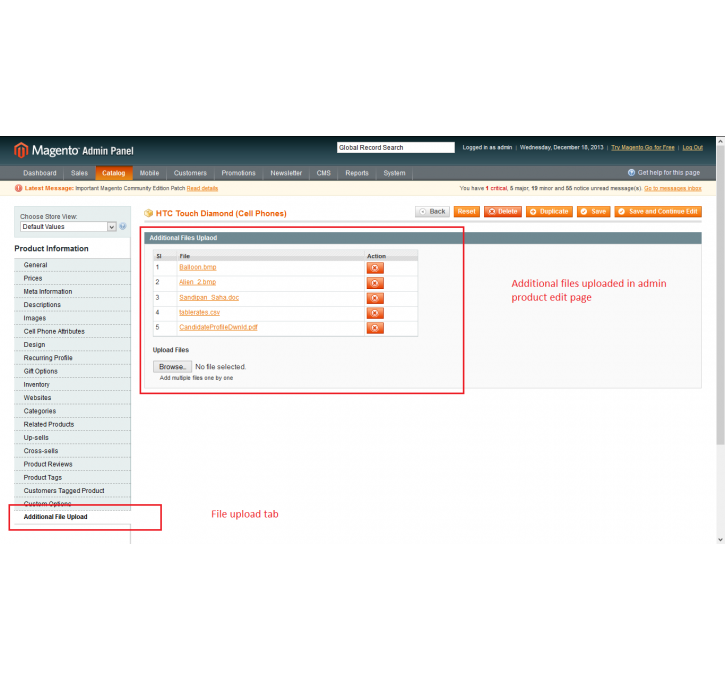
Task: Select the Meta Information tab
Action: click(x=72, y=292)
